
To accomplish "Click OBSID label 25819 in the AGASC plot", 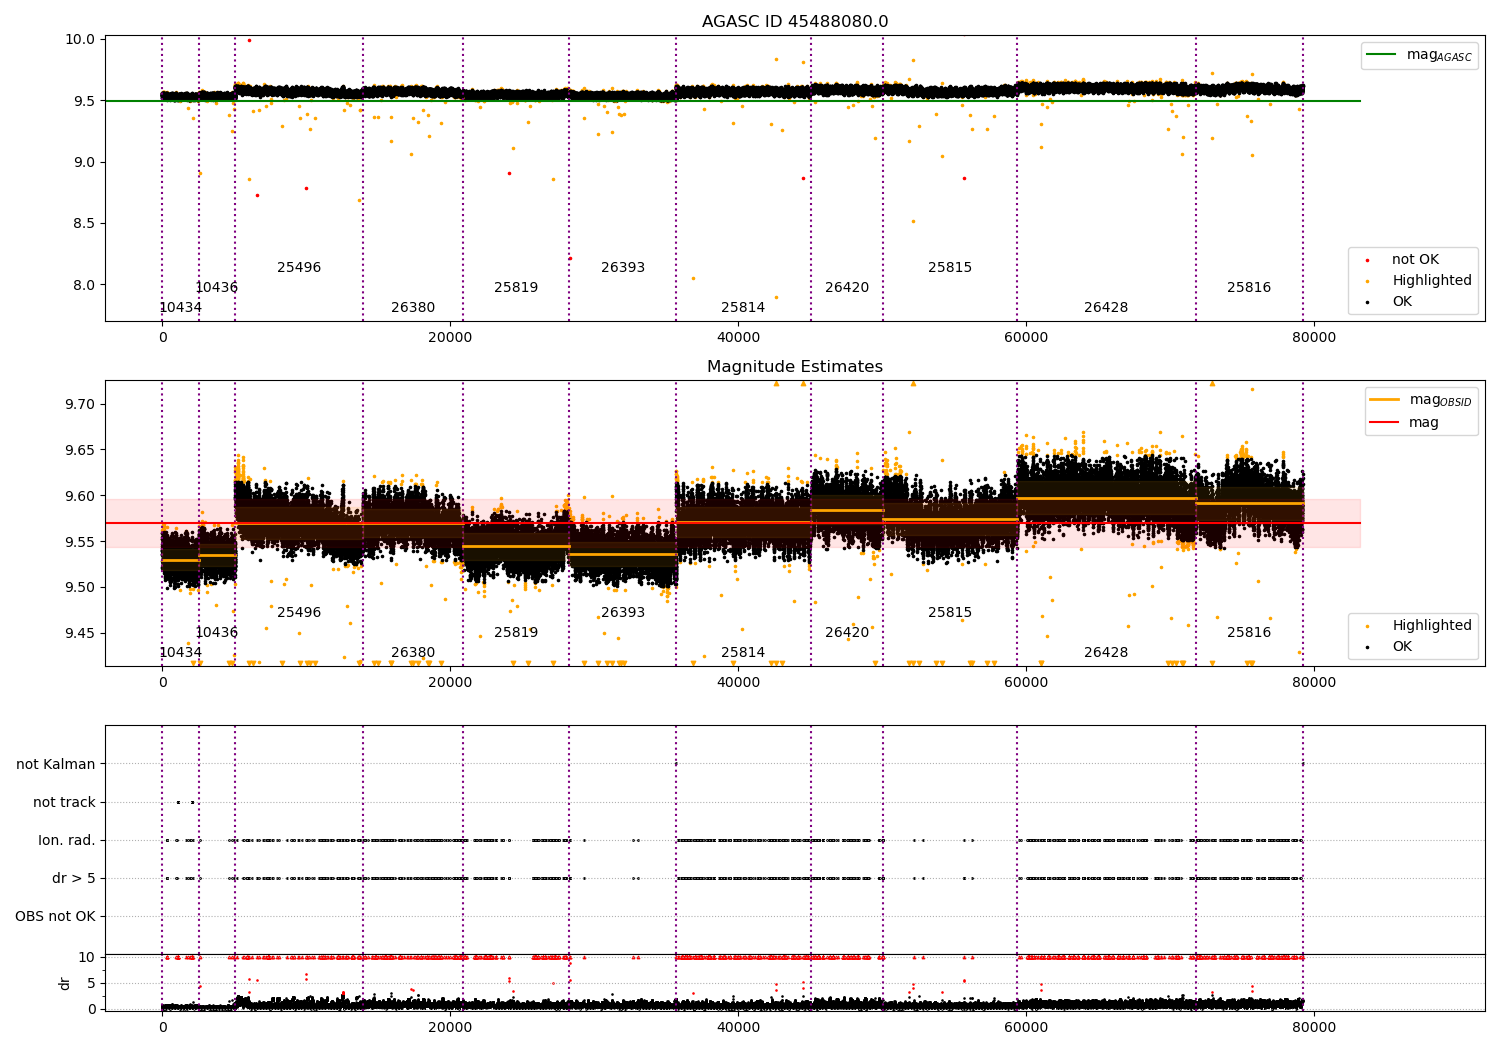I will pyautogui.click(x=516, y=288).
